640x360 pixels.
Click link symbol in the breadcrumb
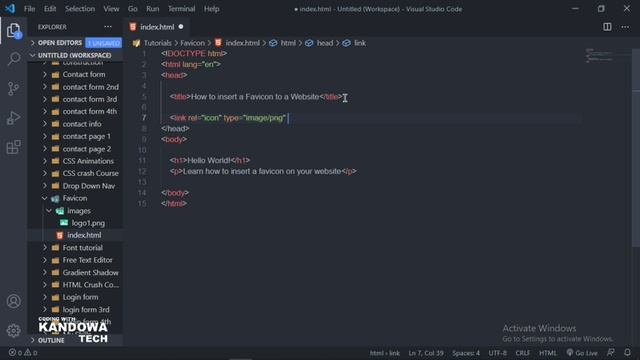click(x=360, y=43)
